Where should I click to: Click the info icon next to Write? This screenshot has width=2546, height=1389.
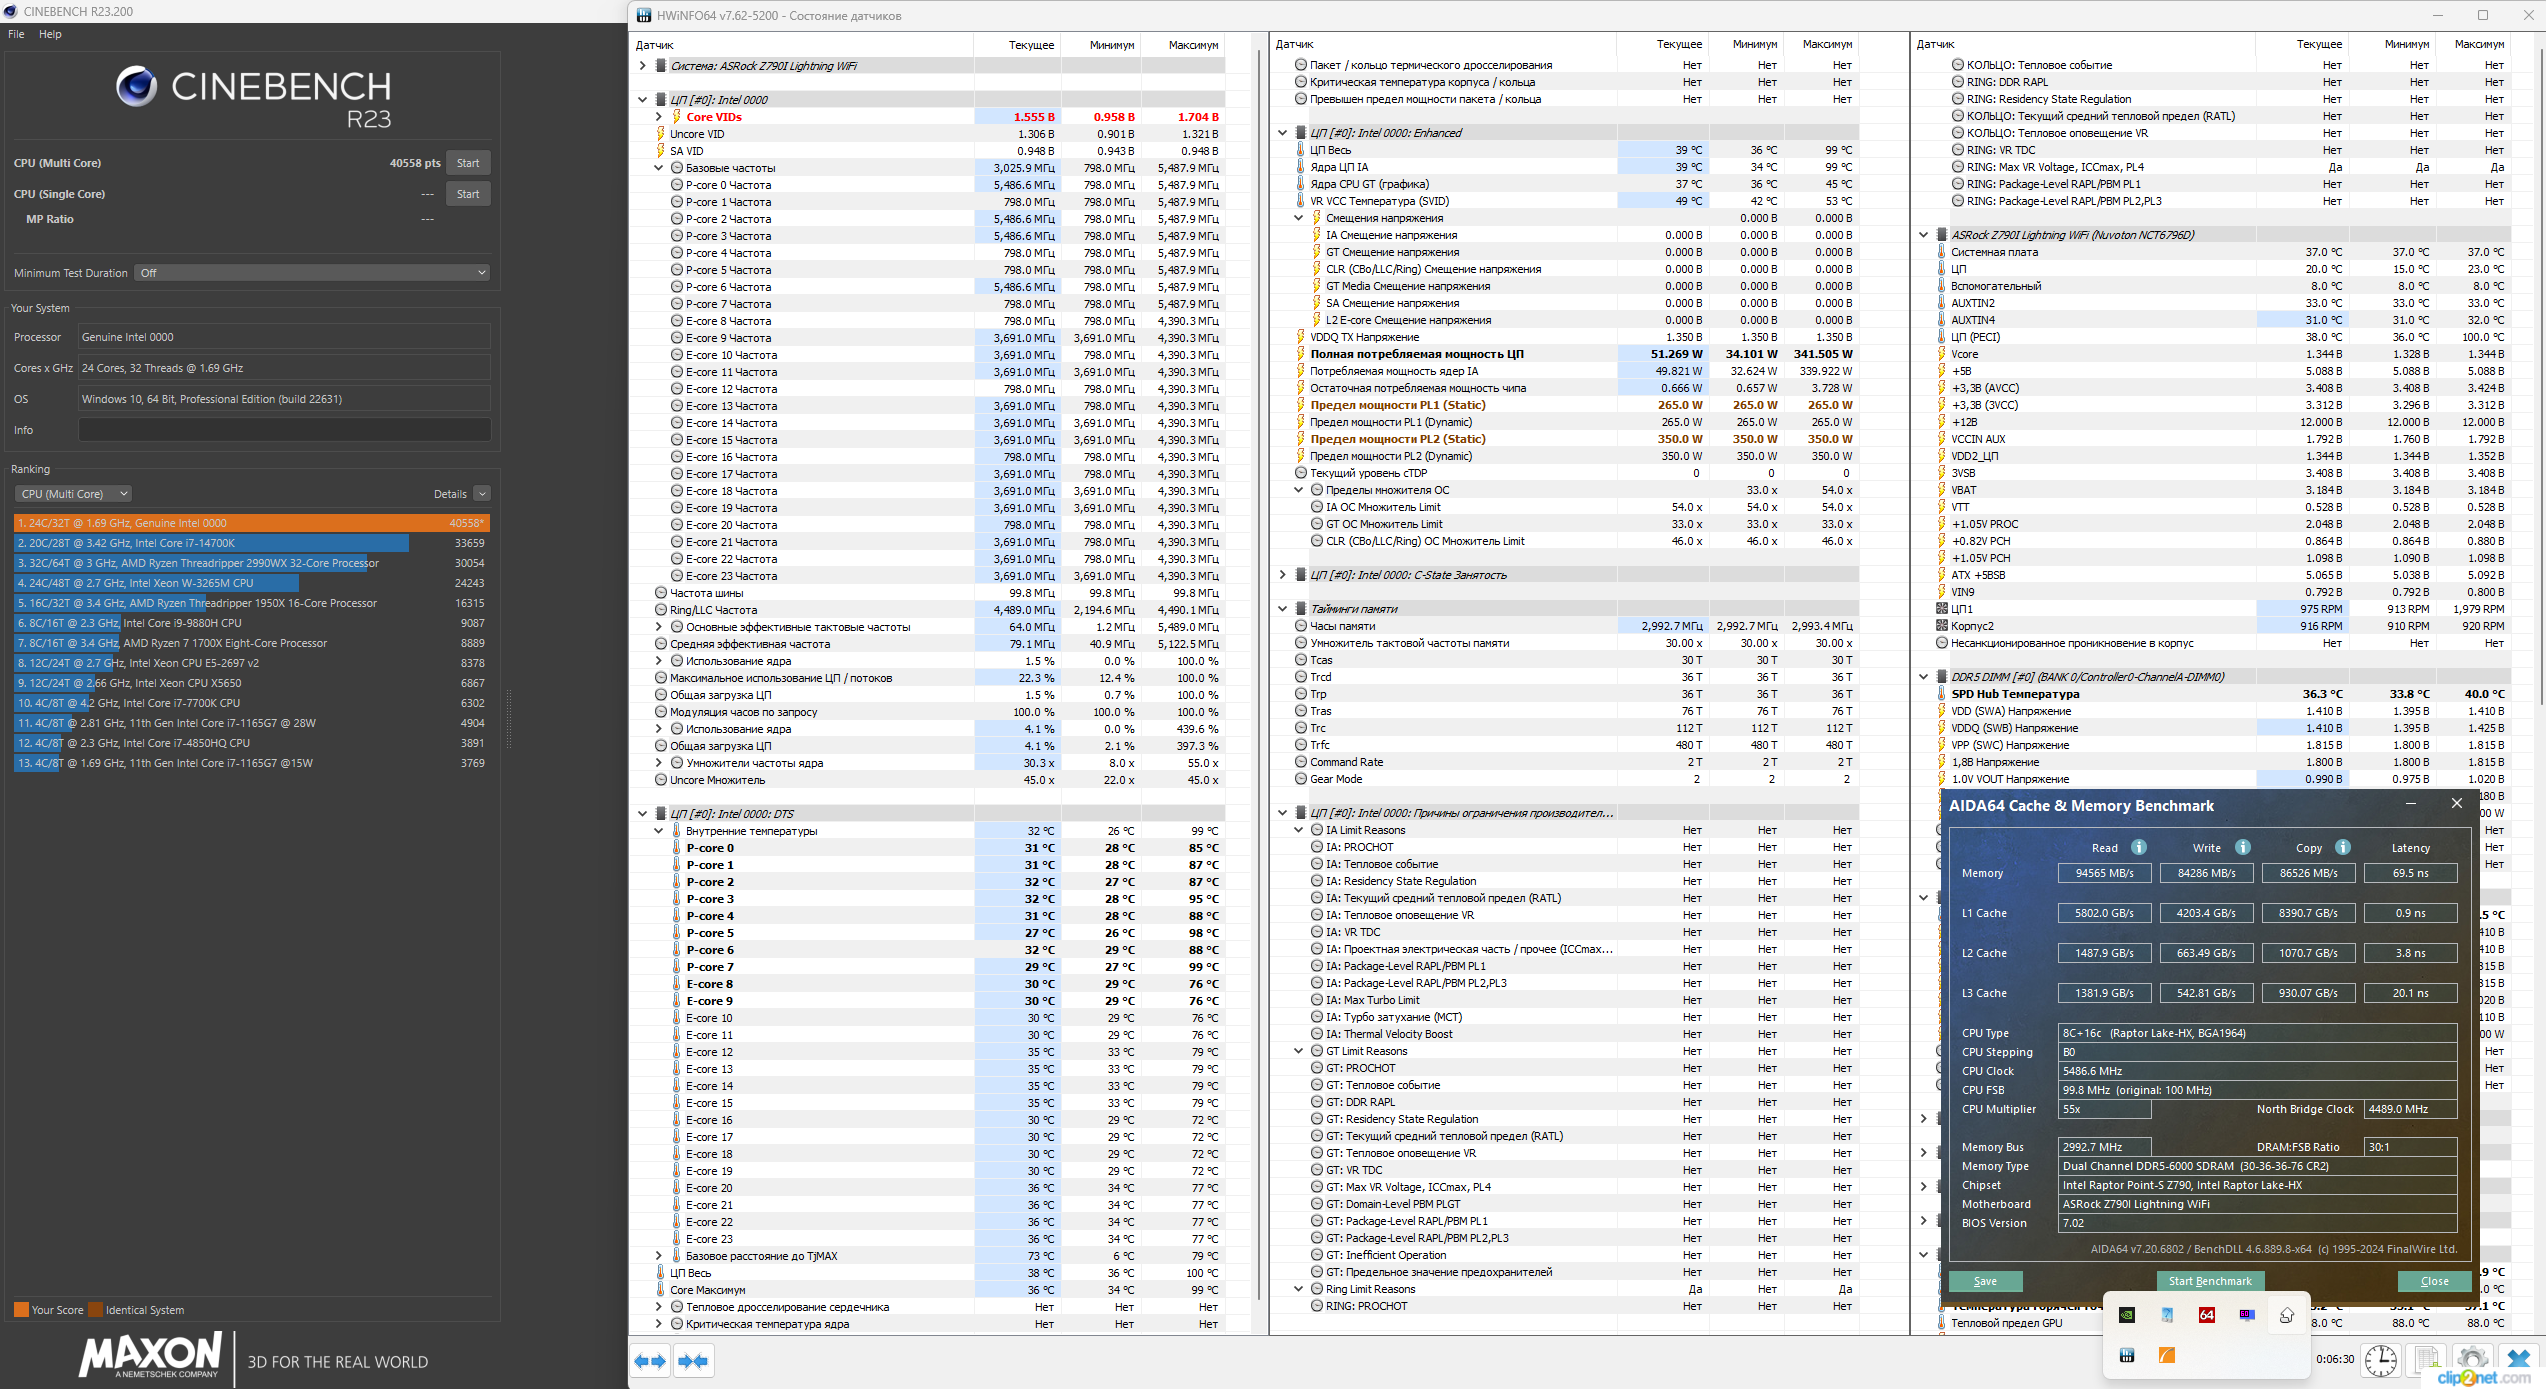coord(2243,847)
